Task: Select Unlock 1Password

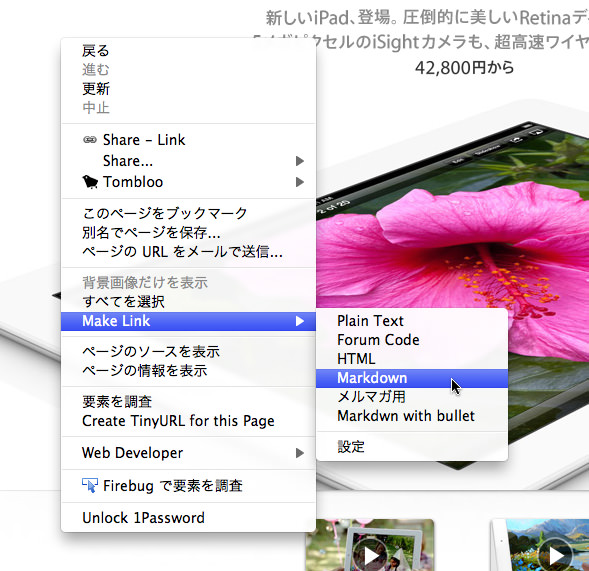Action: [x=188, y=518]
